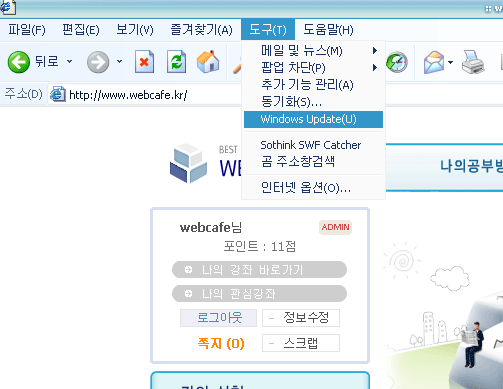Click the 로그아웃 button

219,318
